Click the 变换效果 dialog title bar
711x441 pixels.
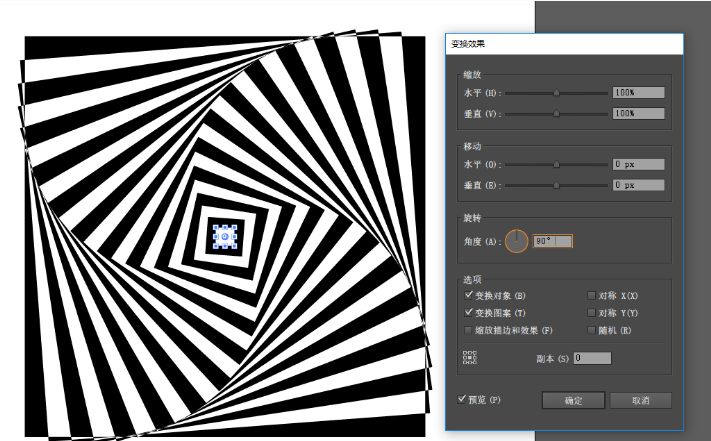tap(564, 44)
